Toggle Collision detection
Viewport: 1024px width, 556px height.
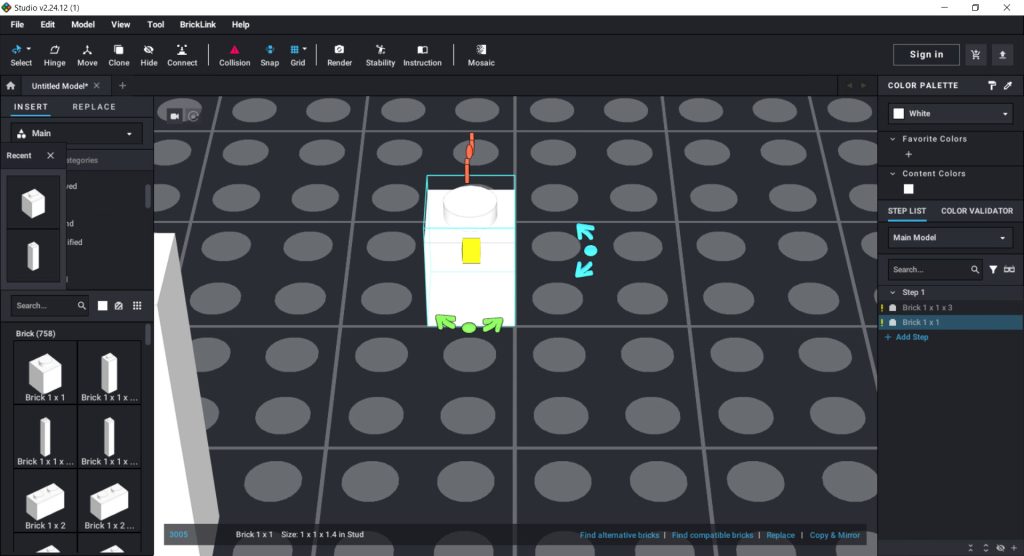234,55
